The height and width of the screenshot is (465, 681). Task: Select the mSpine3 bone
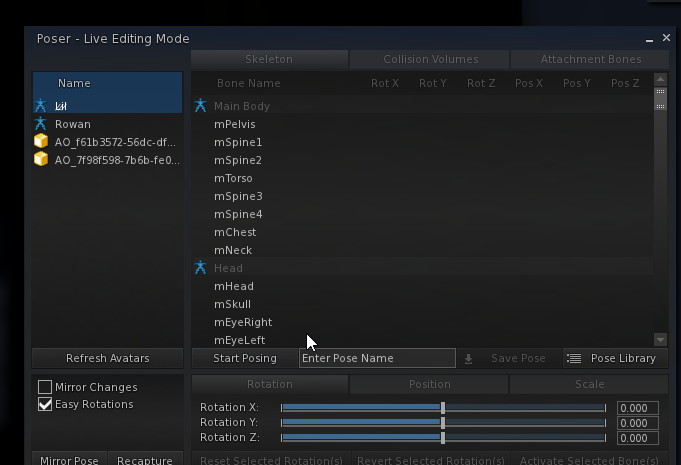tap(423, 196)
